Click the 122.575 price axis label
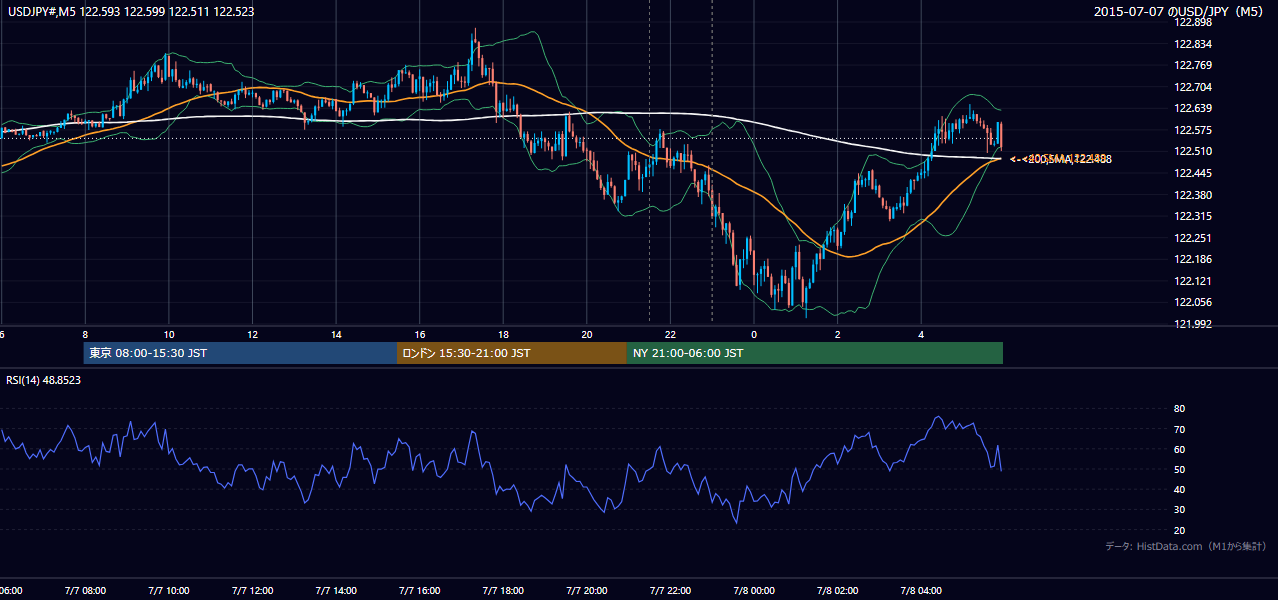This screenshot has width=1278, height=600. point(1191,130)
